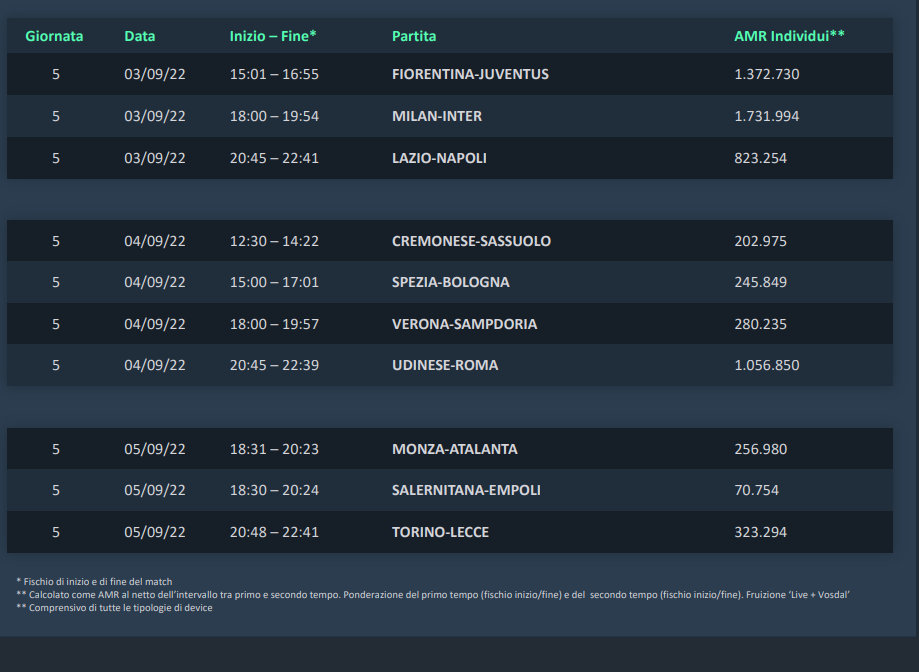Select the date 03/09/22 in the MILAN-INTER row

click(x=155, y=116)
